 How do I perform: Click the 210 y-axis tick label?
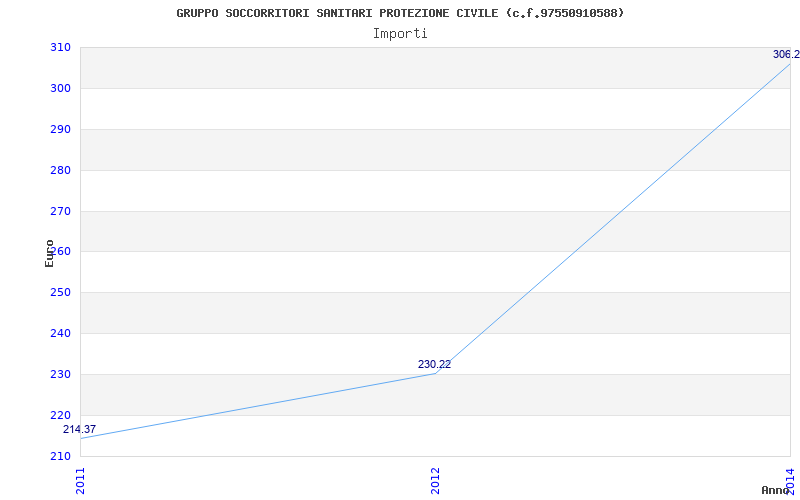click(60, 456)
